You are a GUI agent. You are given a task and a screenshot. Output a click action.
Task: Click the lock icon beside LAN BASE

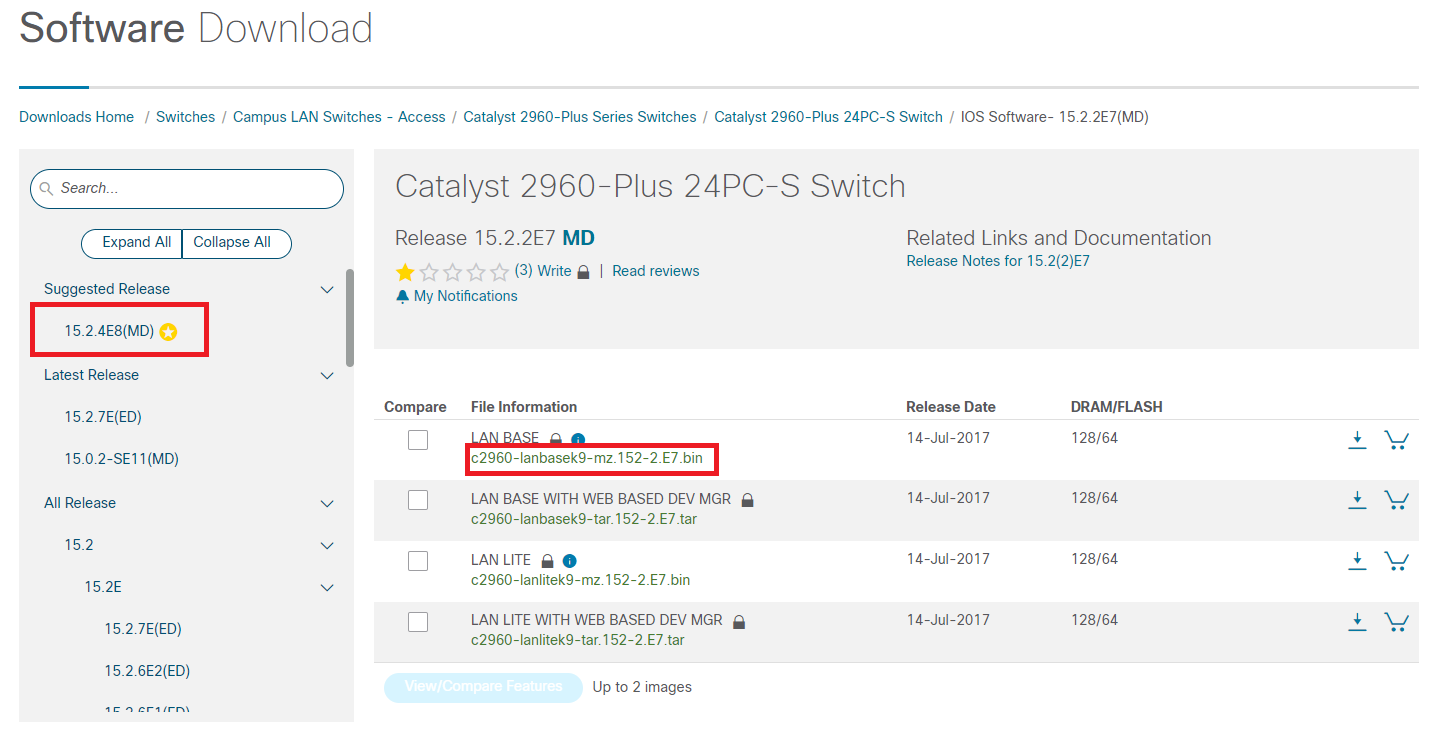[556, 439]
